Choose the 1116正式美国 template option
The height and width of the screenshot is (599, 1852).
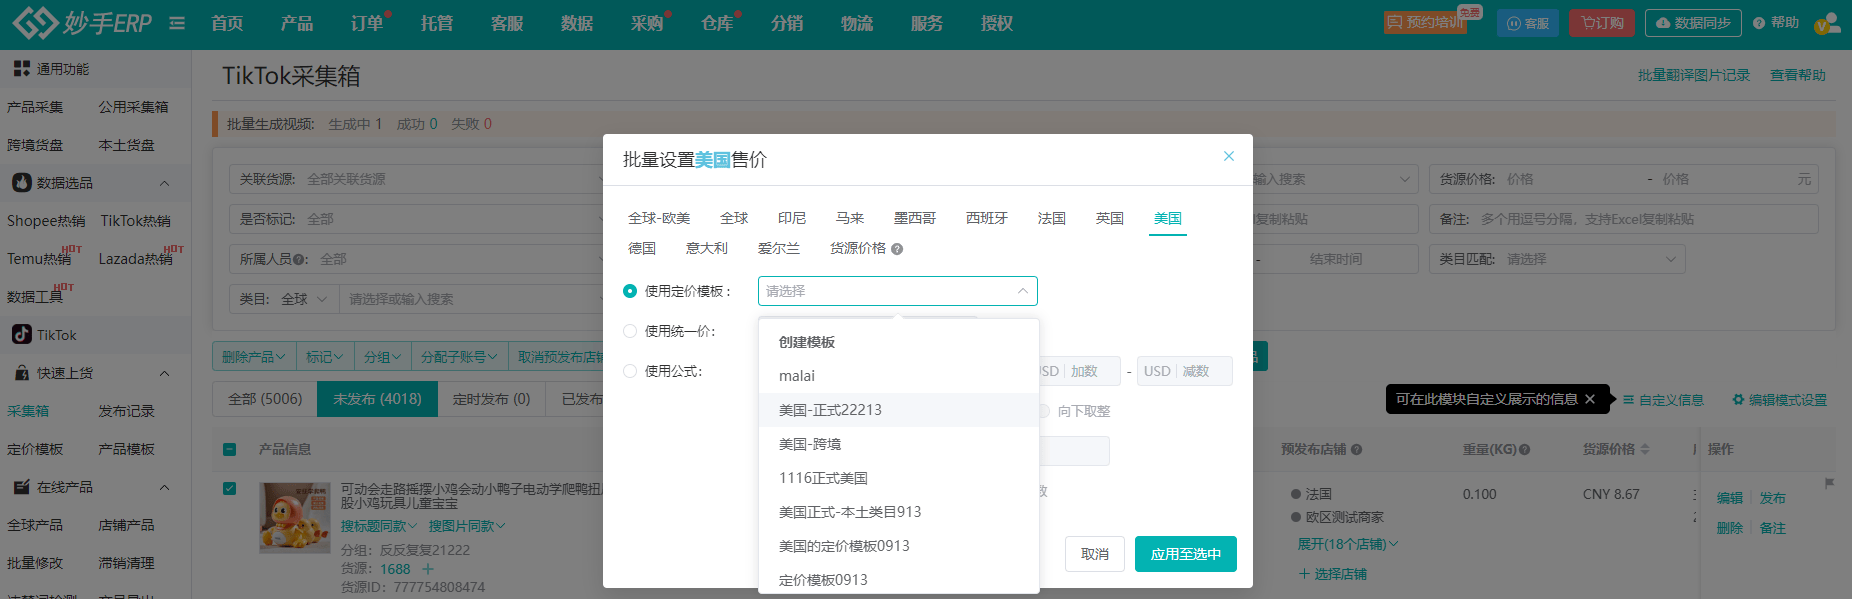(x=898, y=478)
